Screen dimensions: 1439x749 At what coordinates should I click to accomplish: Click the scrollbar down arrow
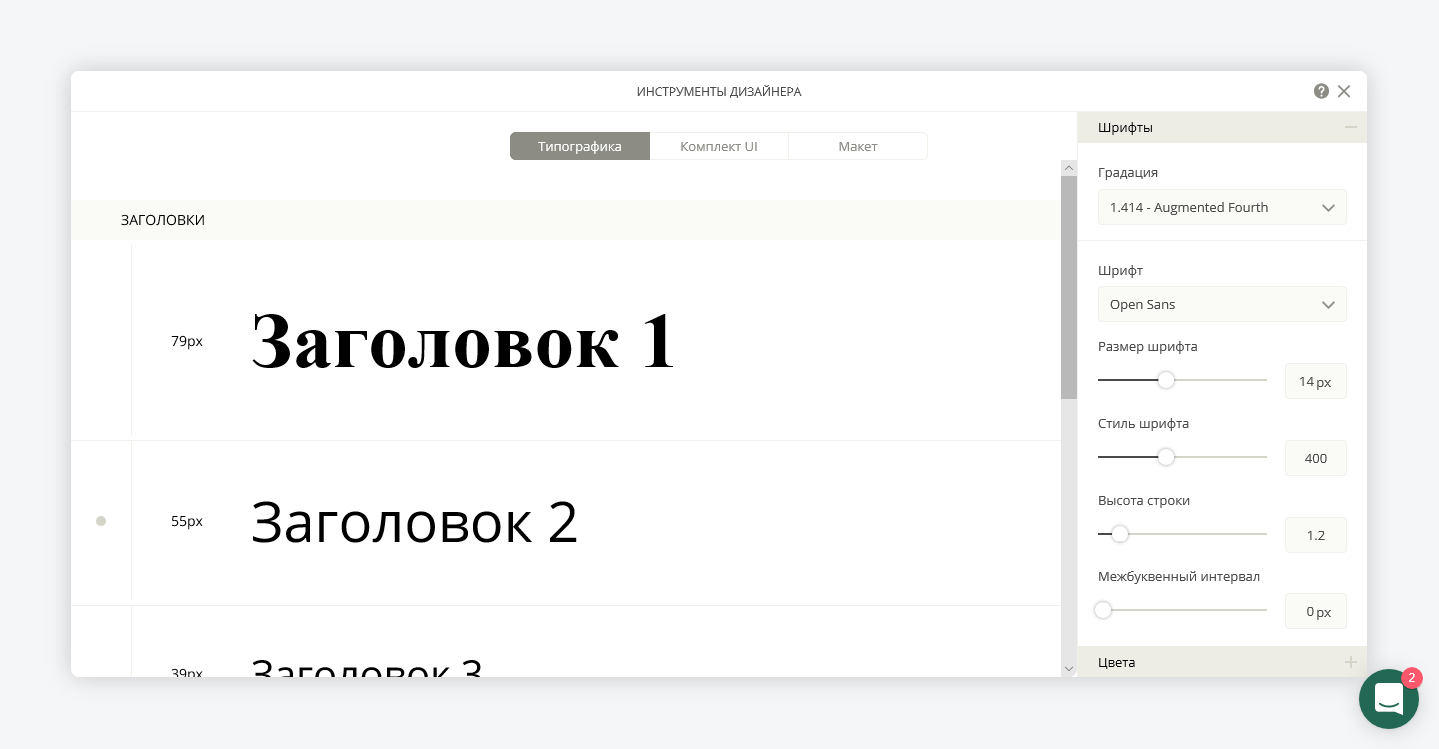coord(1069,668)
